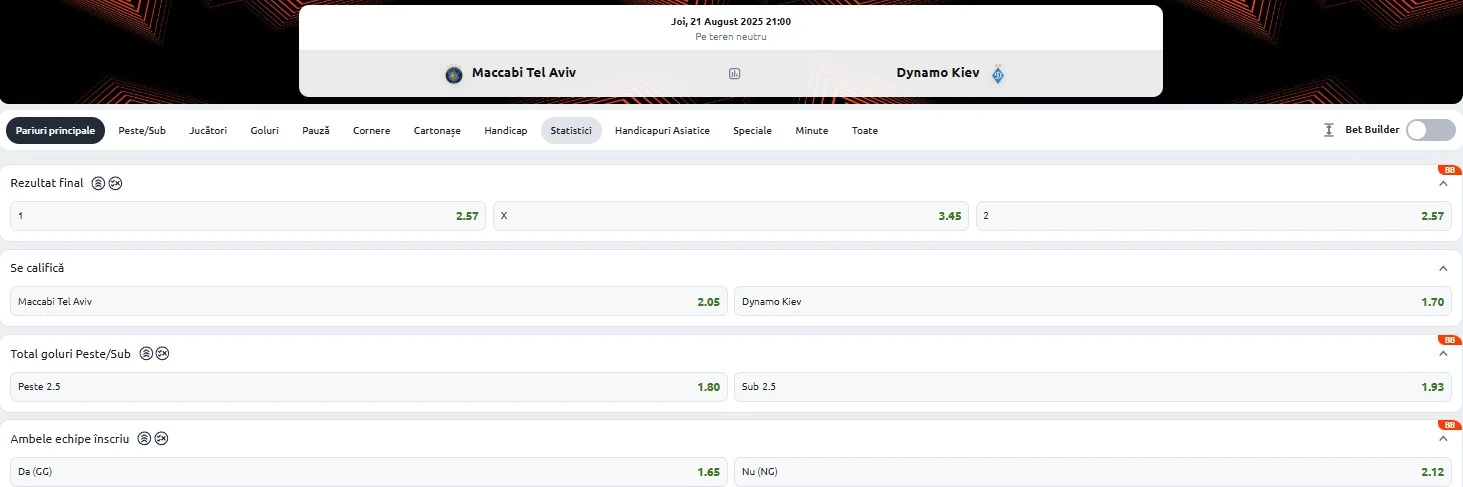Pick Dynamo Kiev to qualify at 1.70
1463x487 pixels.
[x=1093, y=301]
